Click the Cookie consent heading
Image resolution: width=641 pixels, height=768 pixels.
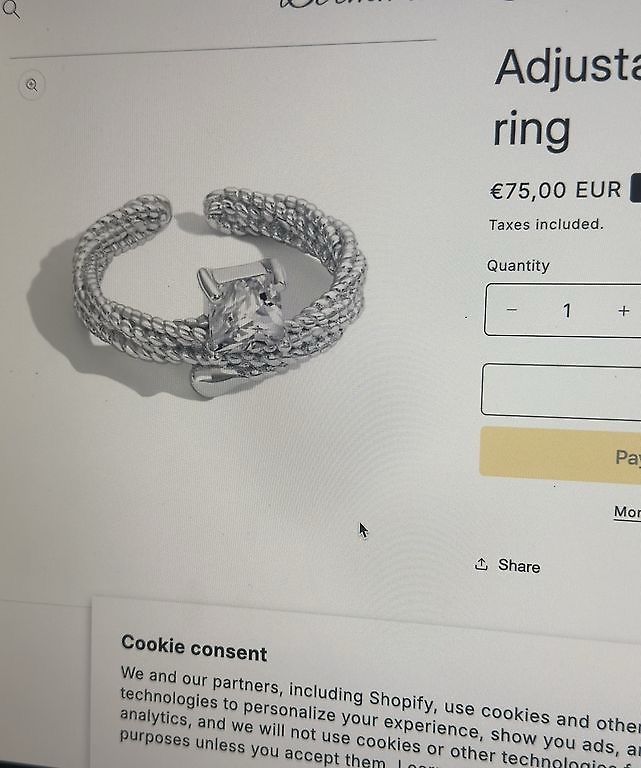(x=194, y=648)
